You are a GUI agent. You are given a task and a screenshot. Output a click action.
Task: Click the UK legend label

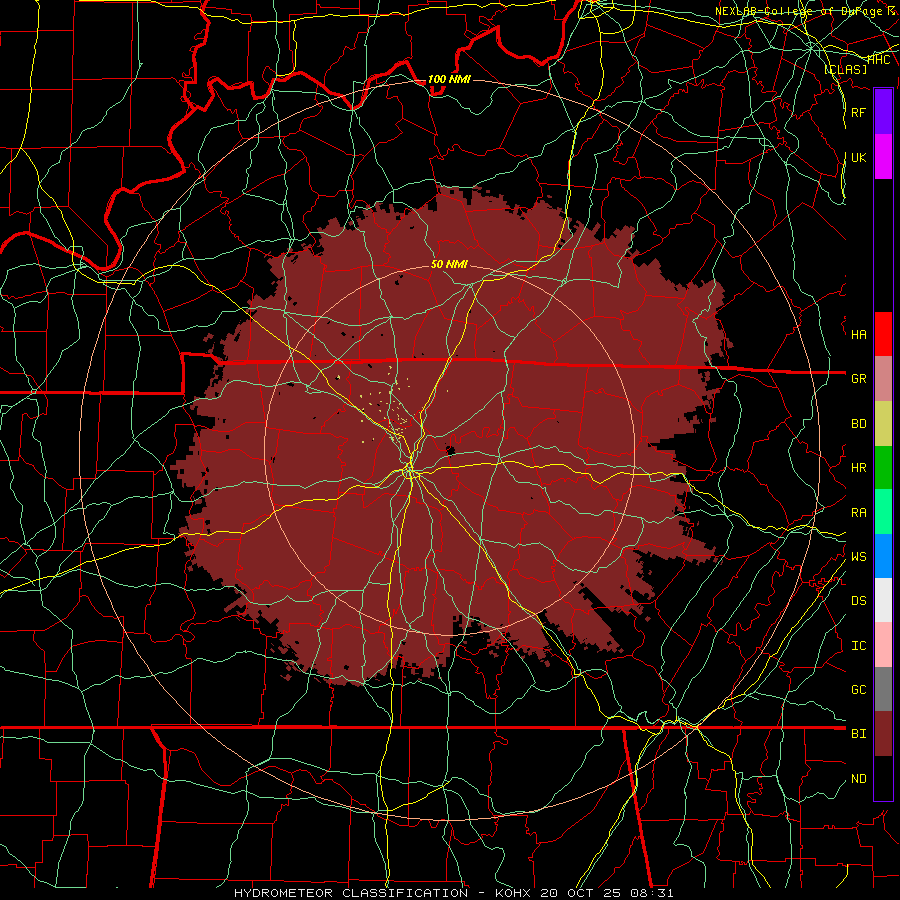tap(859, 157)
